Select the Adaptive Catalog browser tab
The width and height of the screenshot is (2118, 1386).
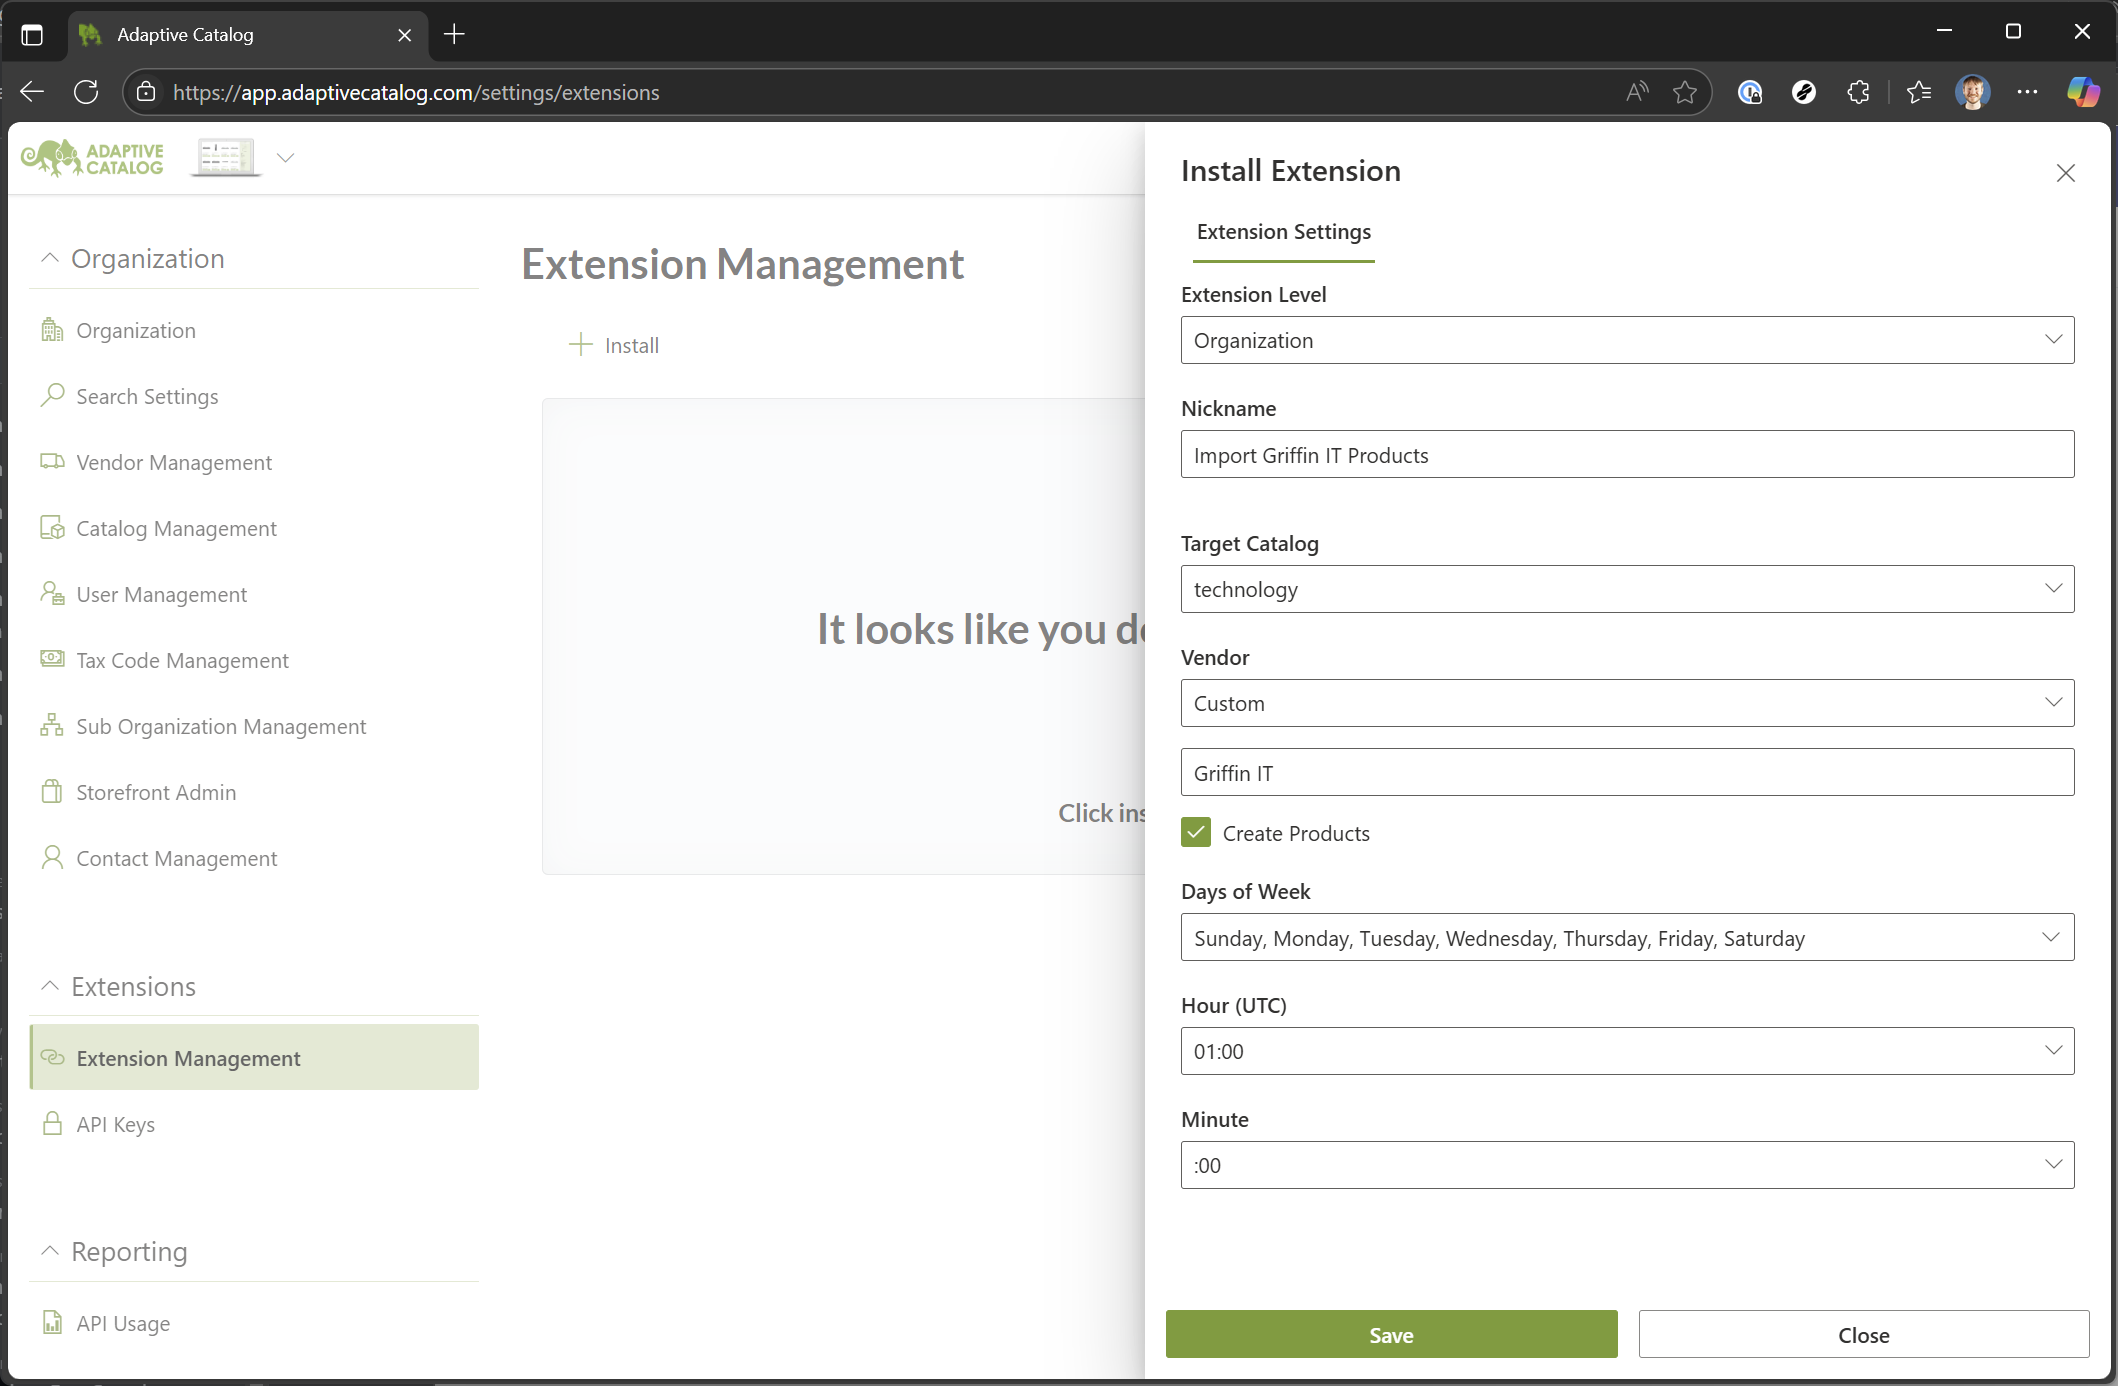pos(248,35)
